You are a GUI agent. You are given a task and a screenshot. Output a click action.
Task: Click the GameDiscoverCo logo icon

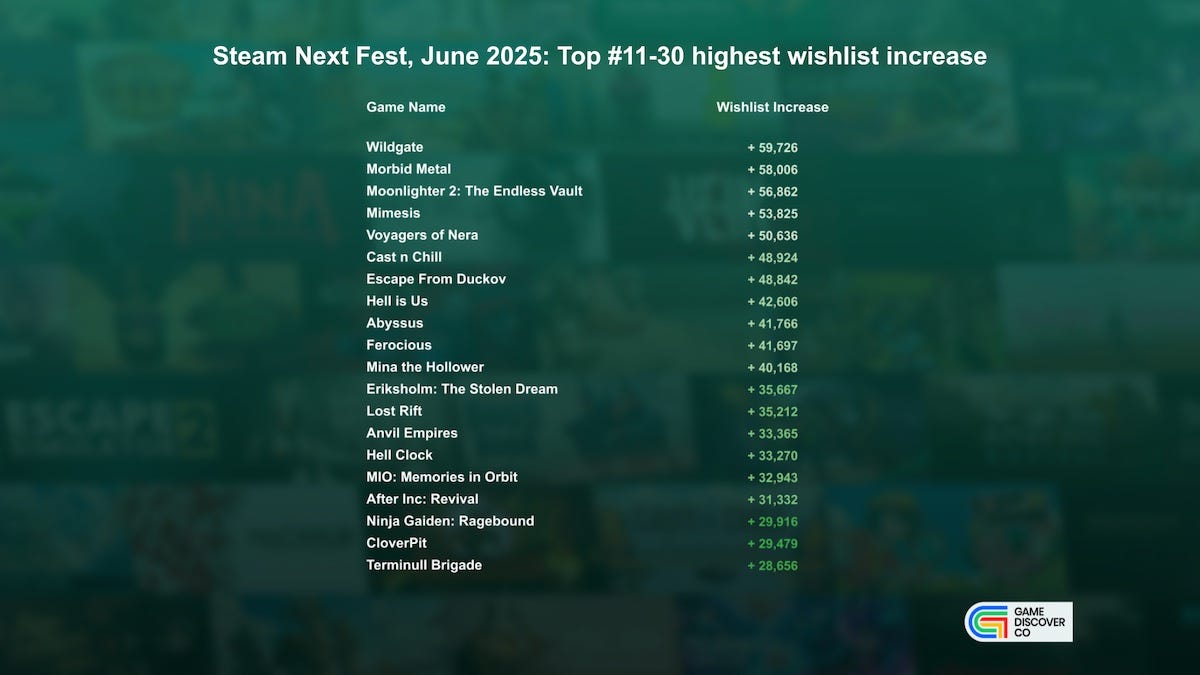(x=987, y=622)
